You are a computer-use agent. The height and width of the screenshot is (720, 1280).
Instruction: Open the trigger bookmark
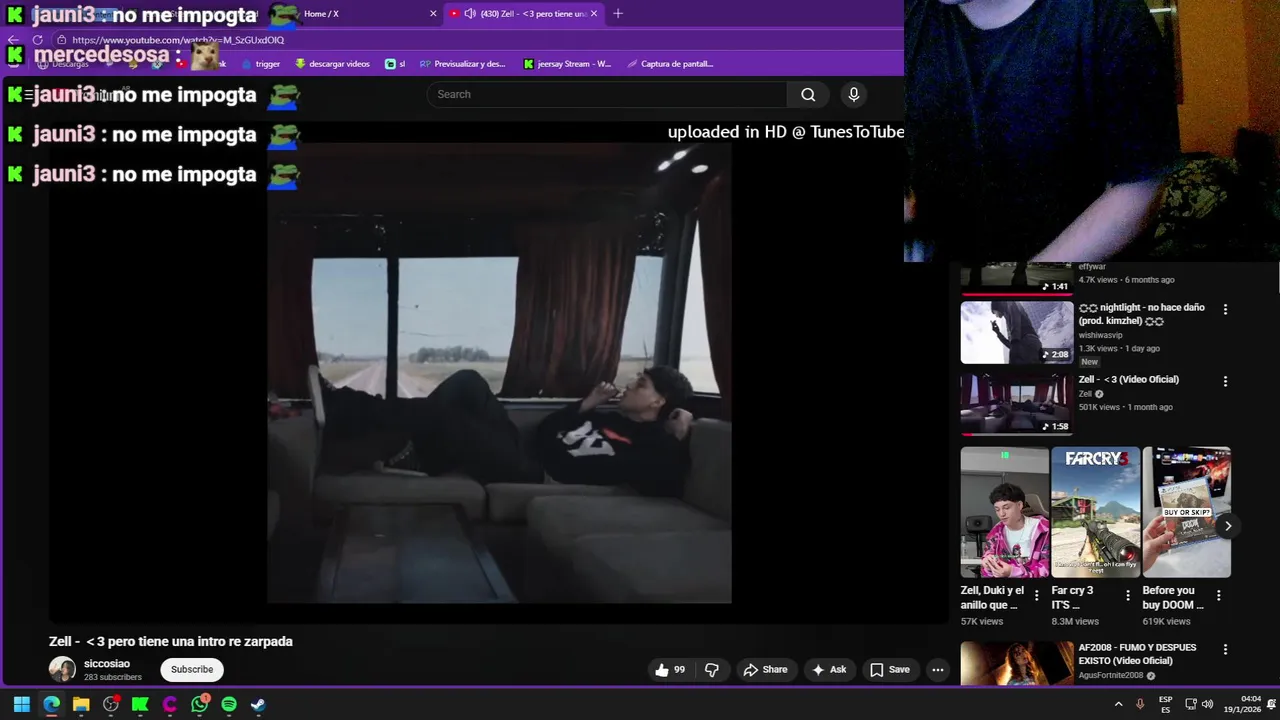click(260, 64)
